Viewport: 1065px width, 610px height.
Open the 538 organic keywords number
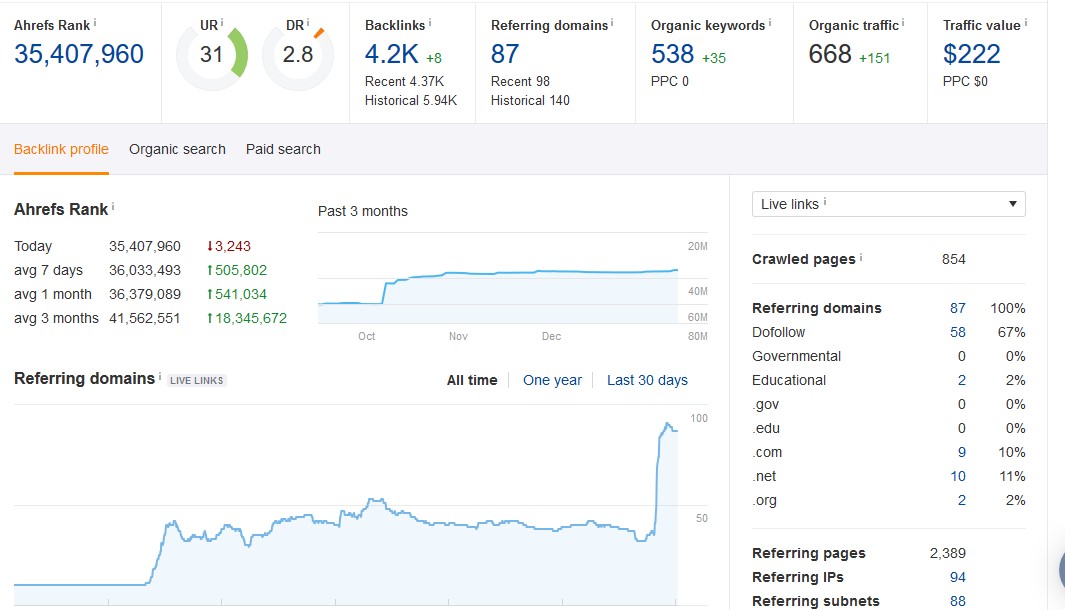(672, 54)
